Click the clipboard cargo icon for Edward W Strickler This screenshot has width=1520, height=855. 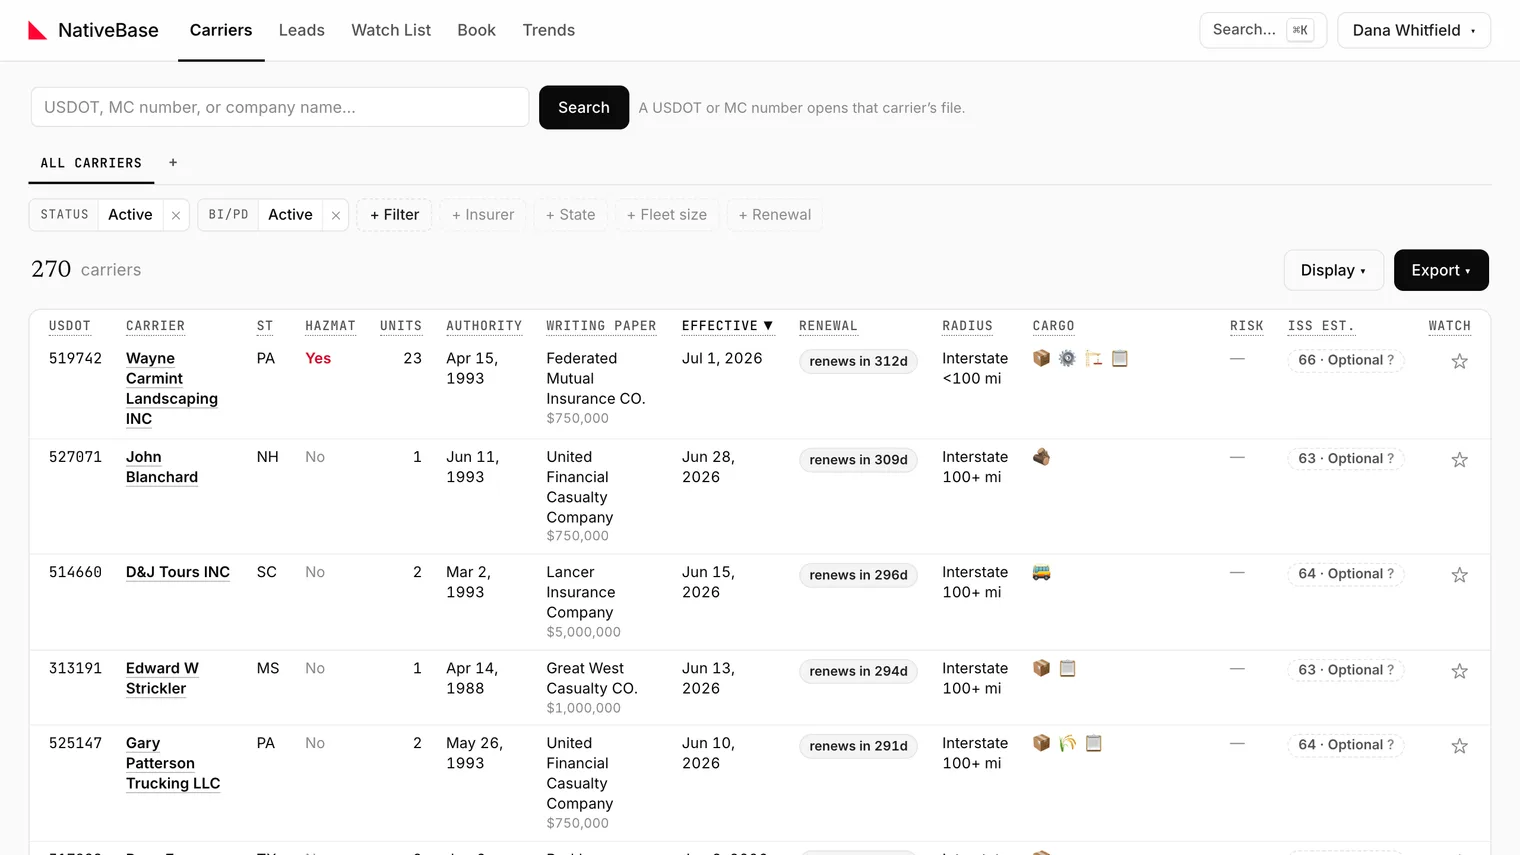[1067, 668]
